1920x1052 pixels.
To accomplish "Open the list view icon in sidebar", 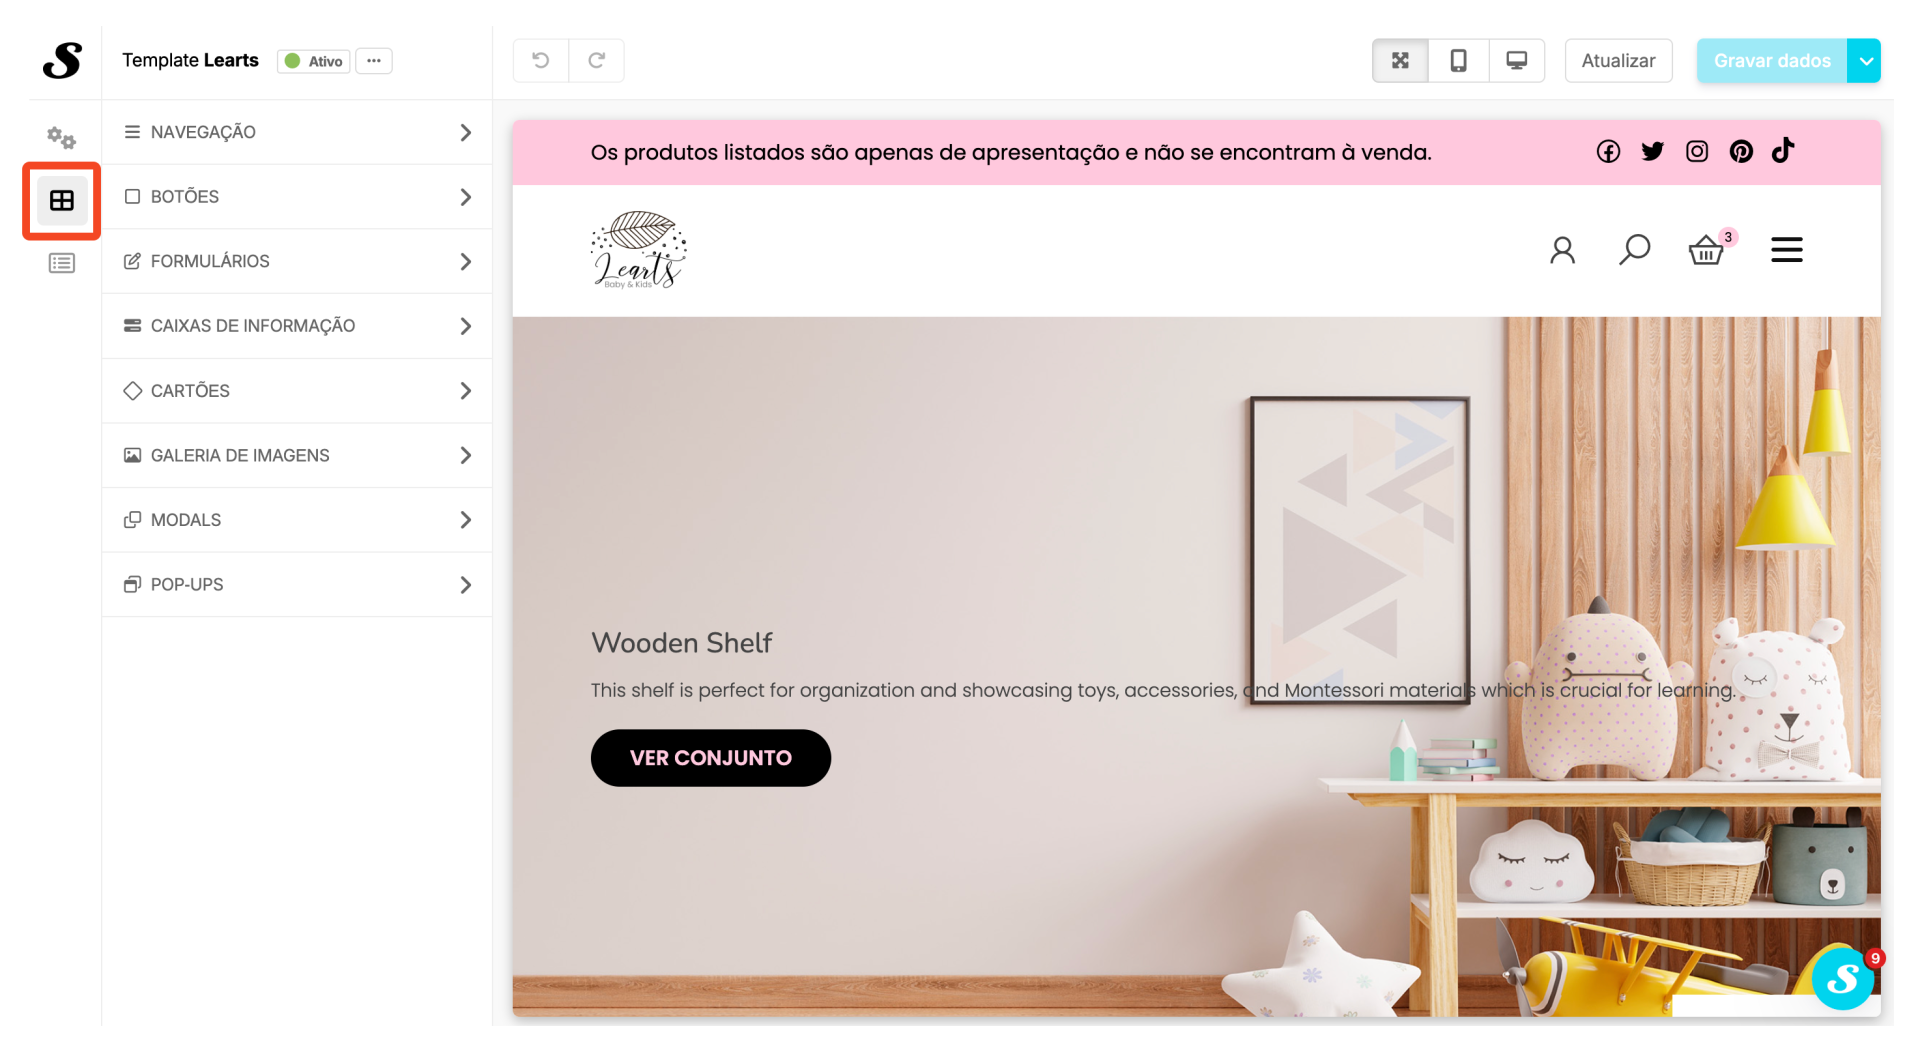I will click(61, 263).
